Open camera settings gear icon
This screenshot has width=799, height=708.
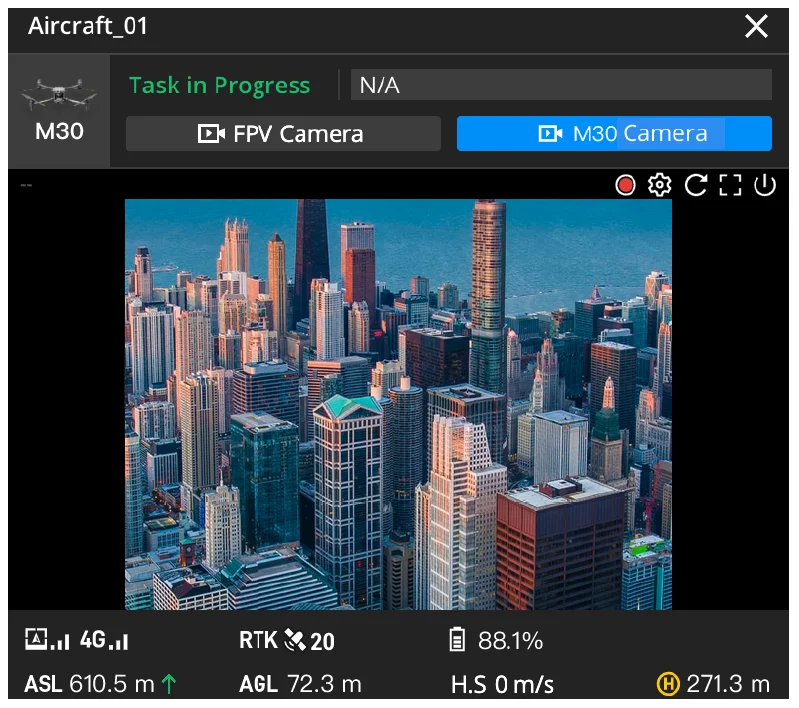659,185
